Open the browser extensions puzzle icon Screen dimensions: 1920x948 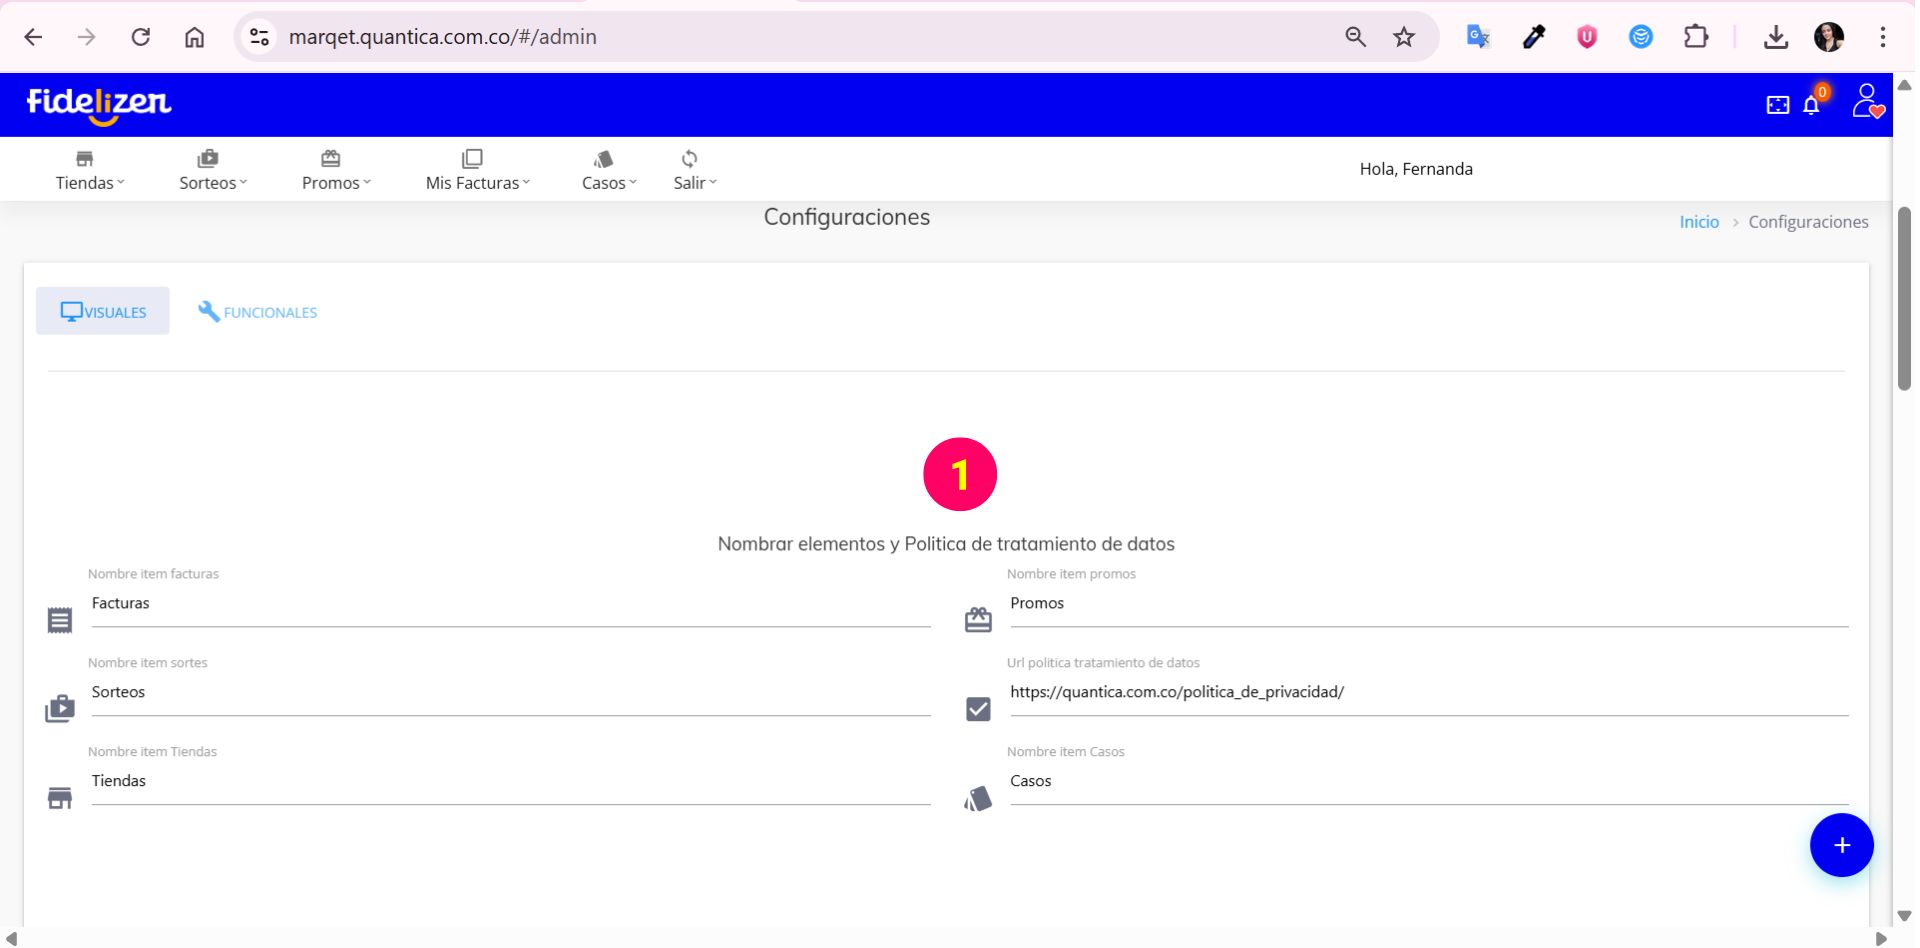(1695, 37)
